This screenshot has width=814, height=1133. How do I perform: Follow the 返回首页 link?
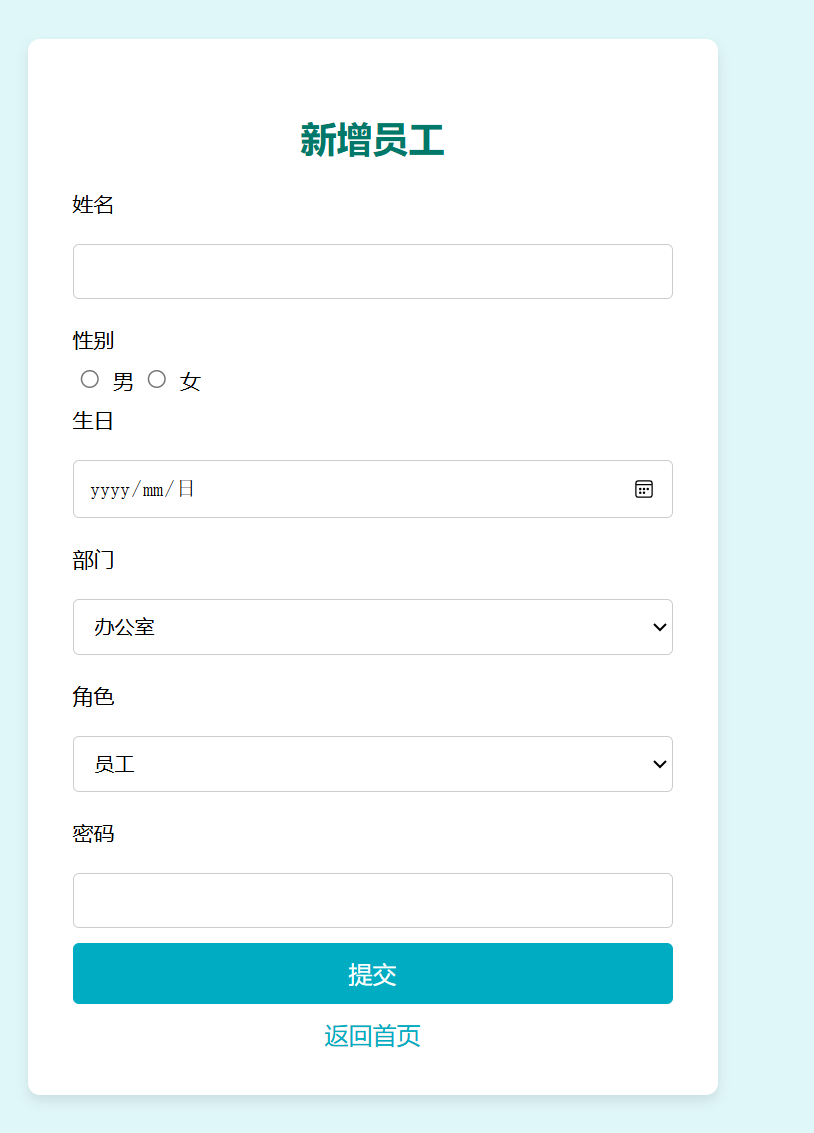click(x=372, y=1036)
